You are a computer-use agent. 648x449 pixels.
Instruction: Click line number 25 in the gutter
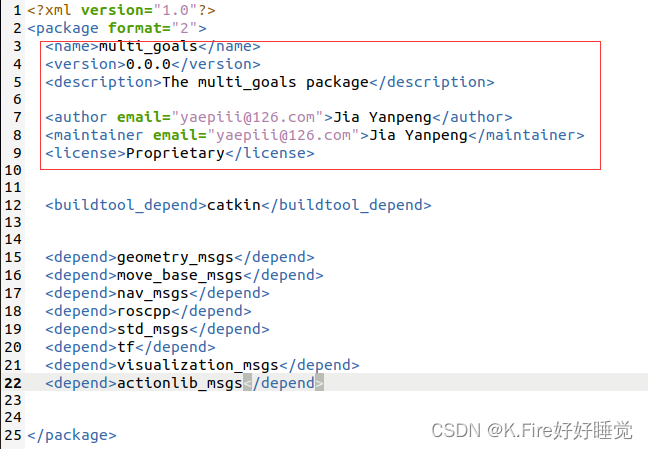point(13,435)
